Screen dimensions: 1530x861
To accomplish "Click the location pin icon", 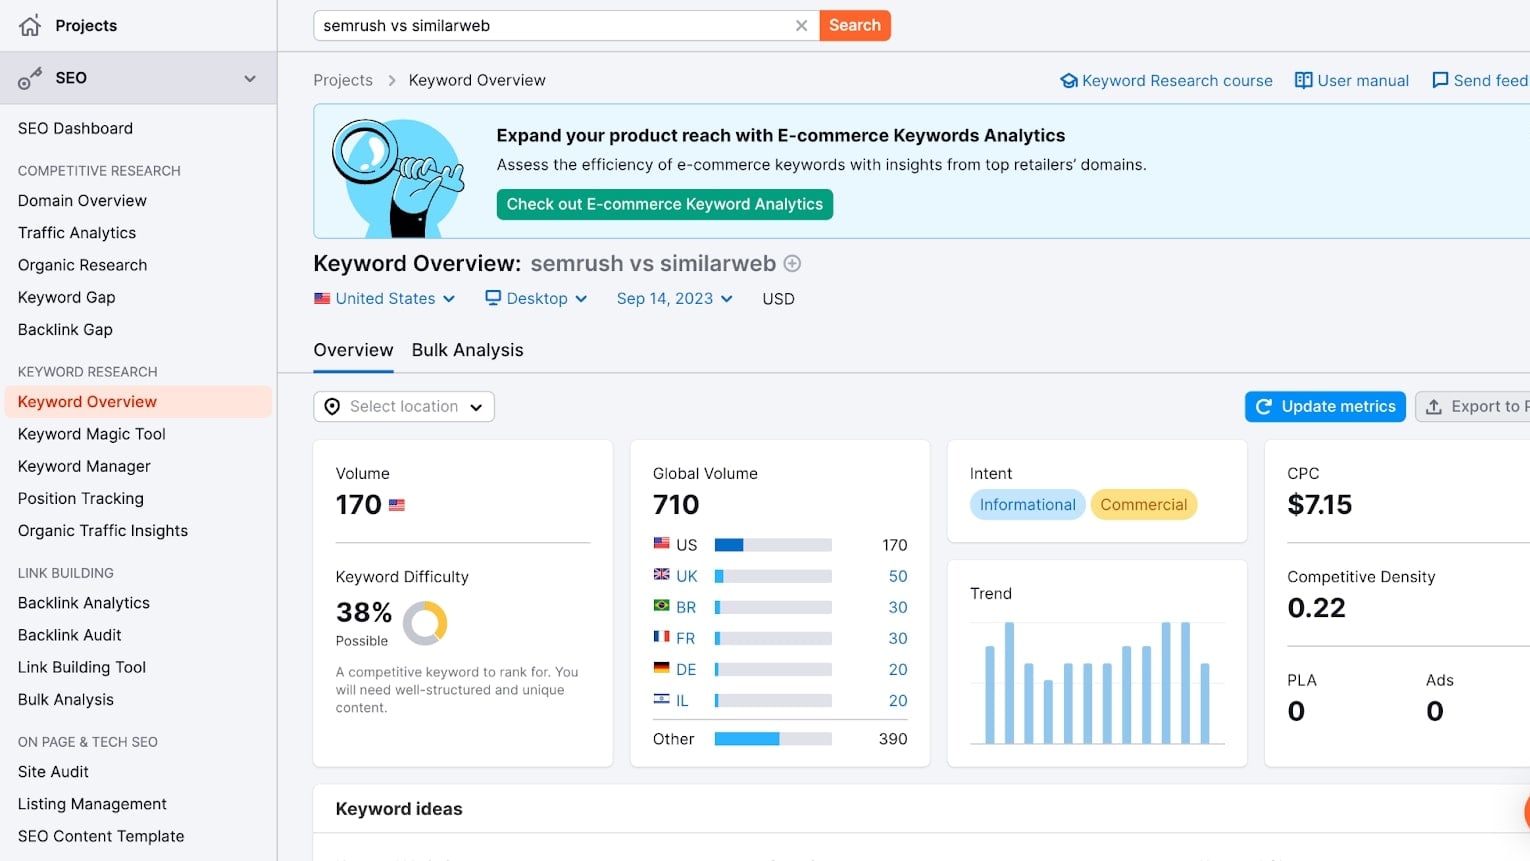I will (x=332, y=407).
